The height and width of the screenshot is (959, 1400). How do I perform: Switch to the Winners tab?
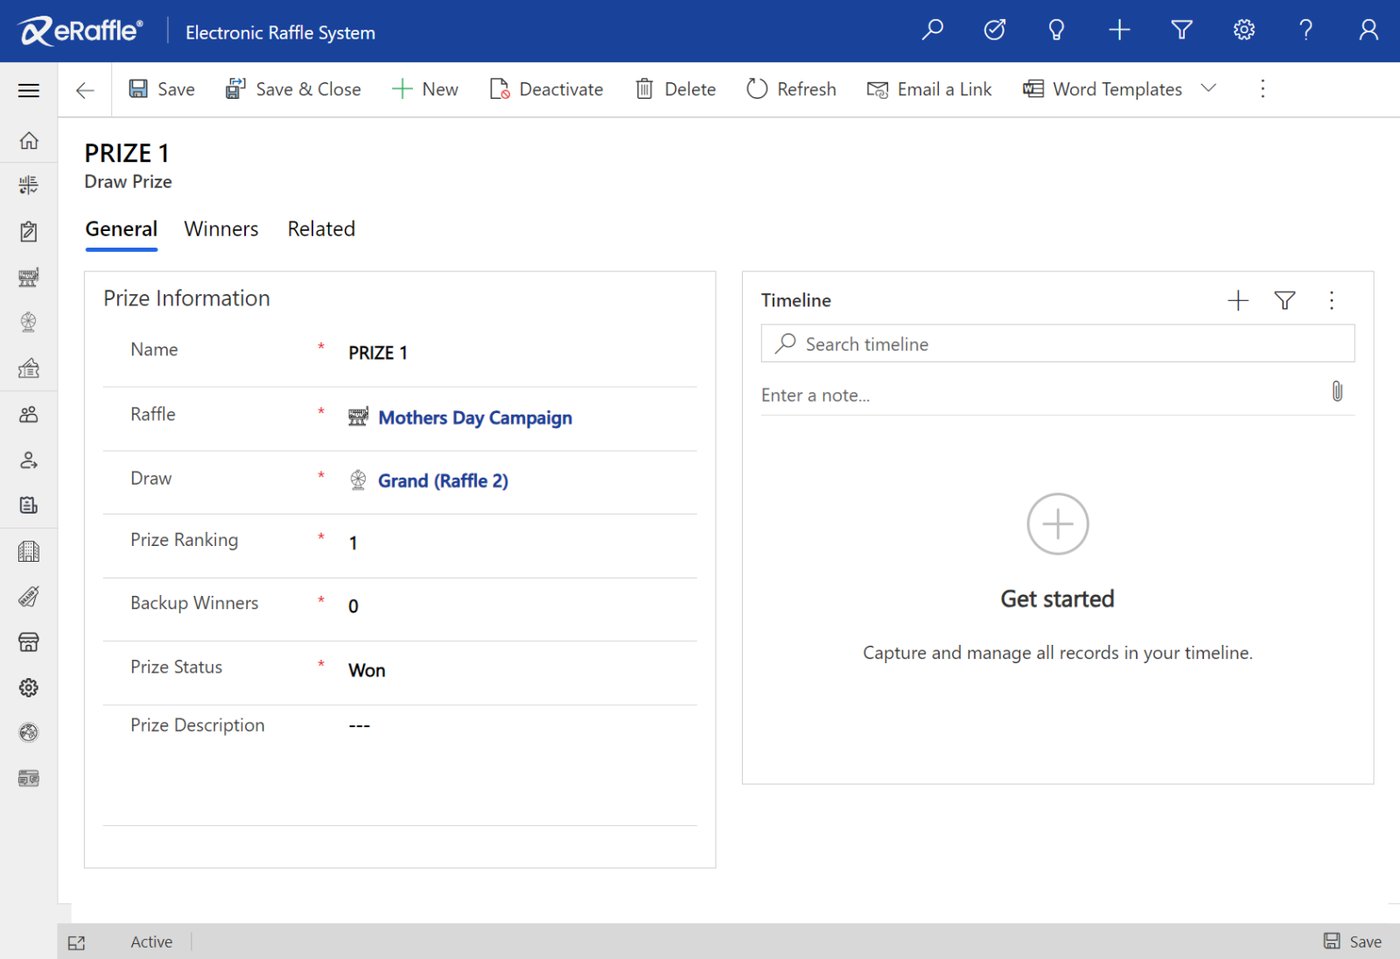(x=221, y=229)
